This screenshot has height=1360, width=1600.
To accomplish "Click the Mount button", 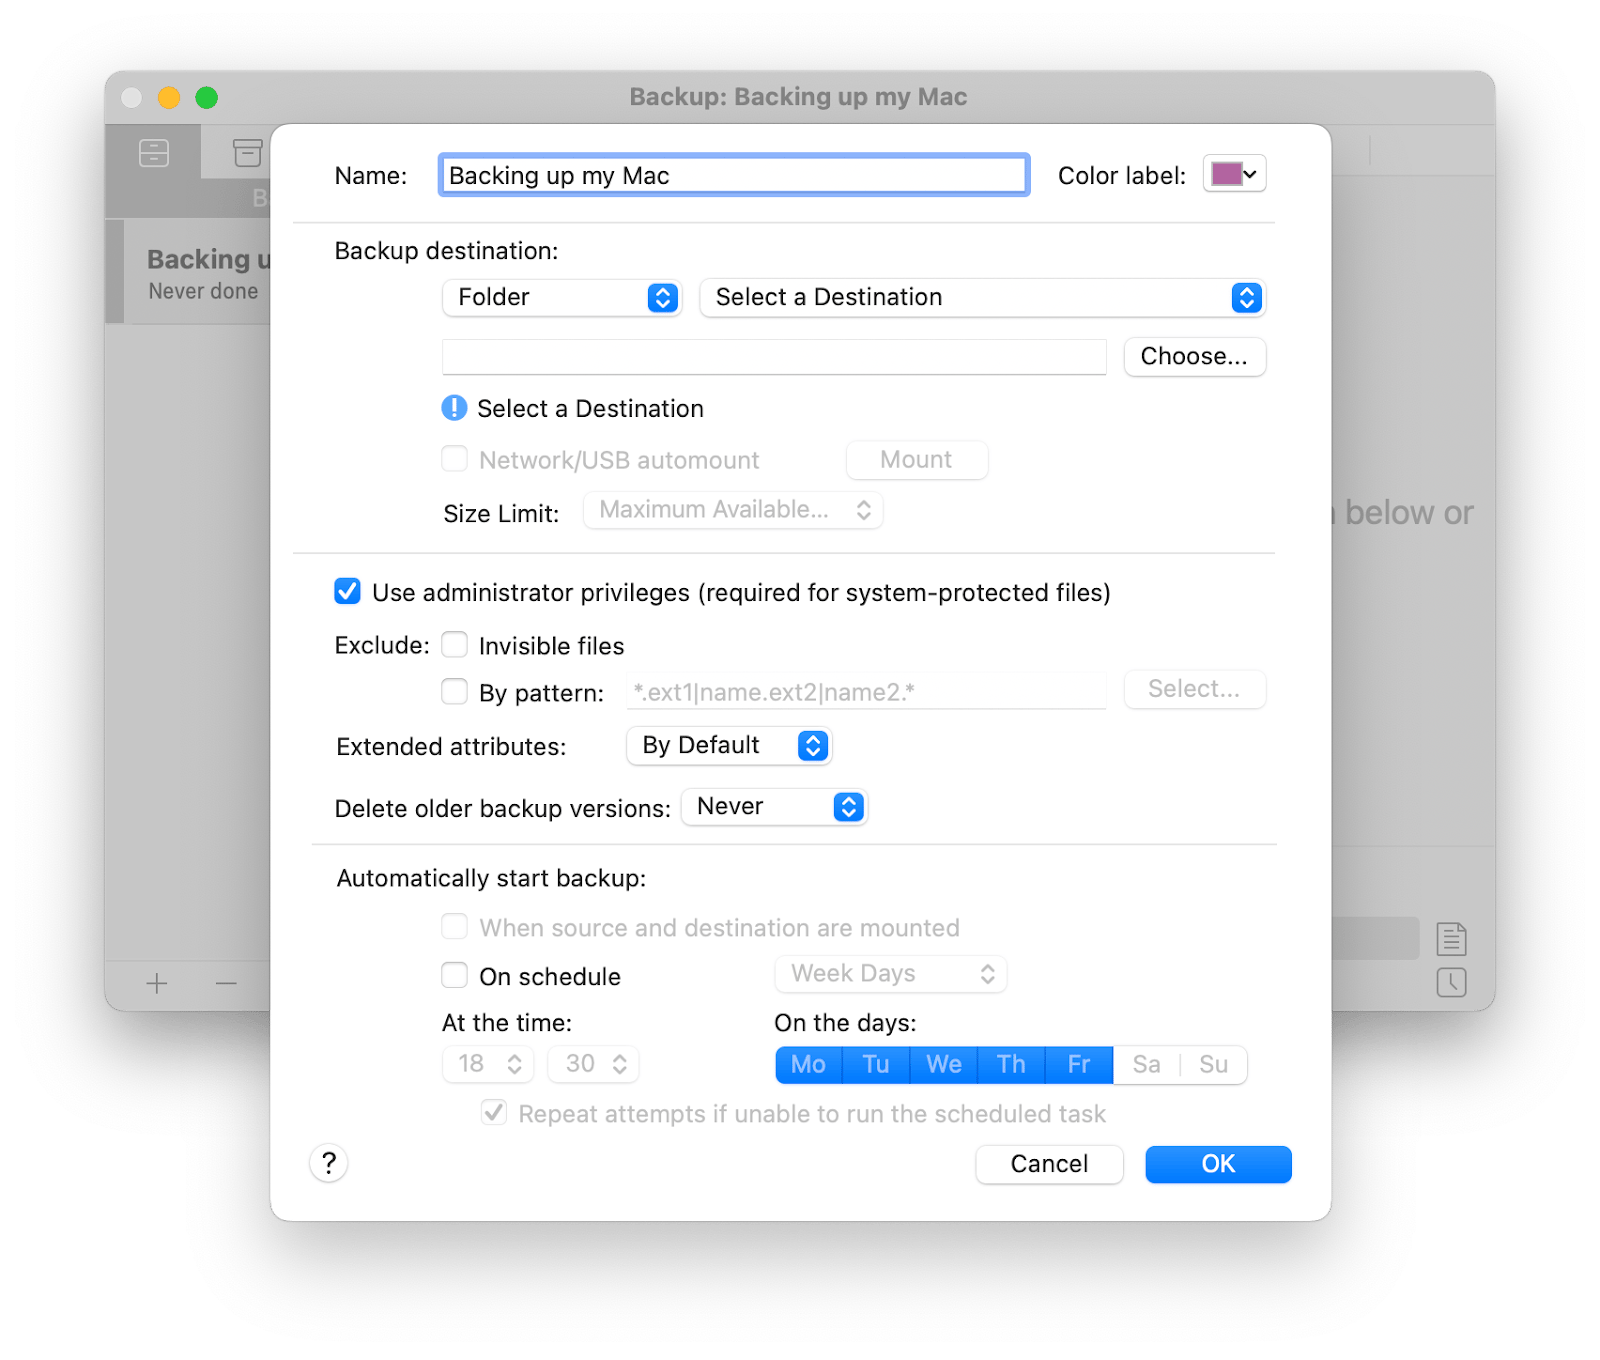I will [x=917, y=459].
